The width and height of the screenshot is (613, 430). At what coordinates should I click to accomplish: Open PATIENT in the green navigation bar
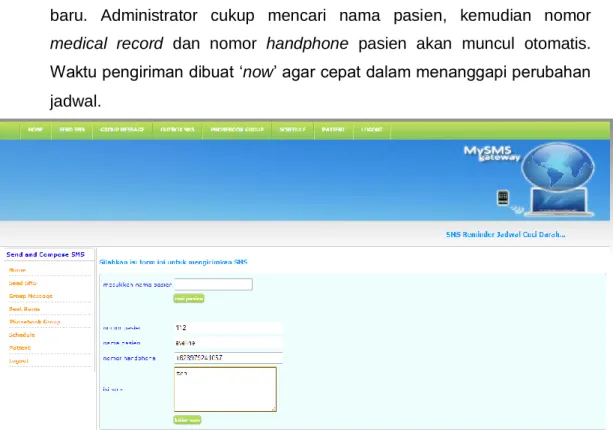point(333,130)
